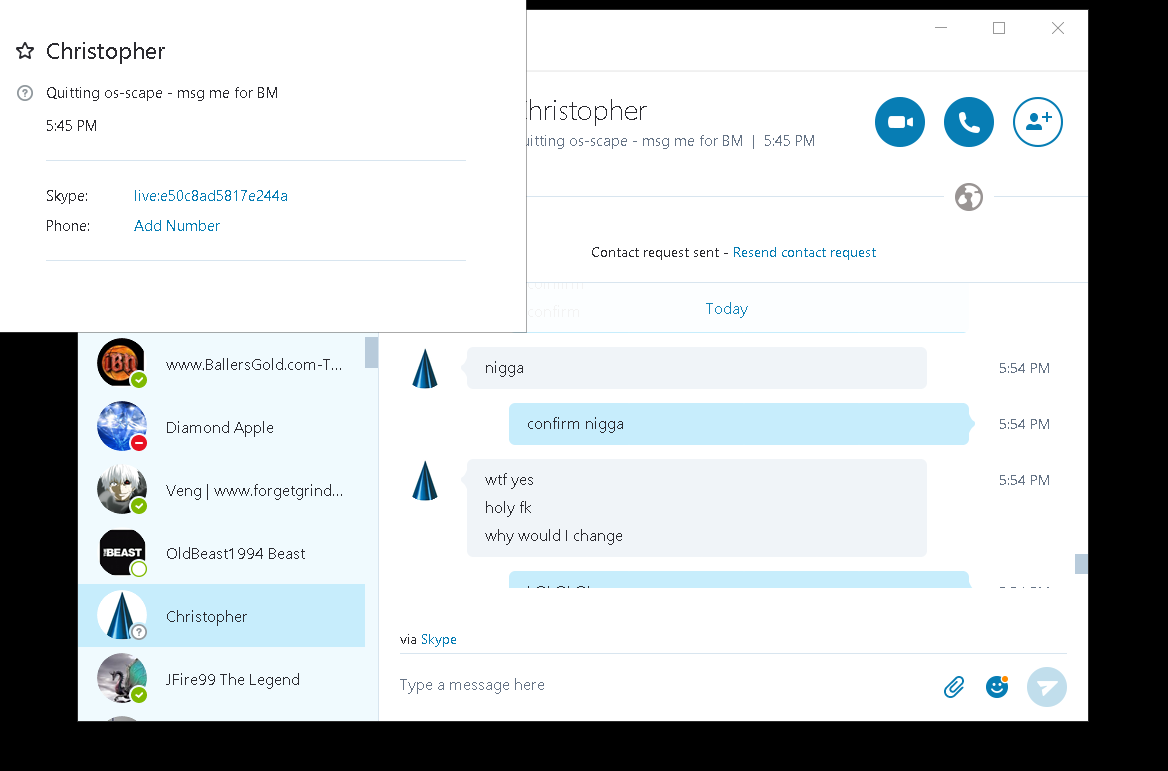Start a voice call with Christopher
This screenshot has width=1168, height=771.
point(968,122)
